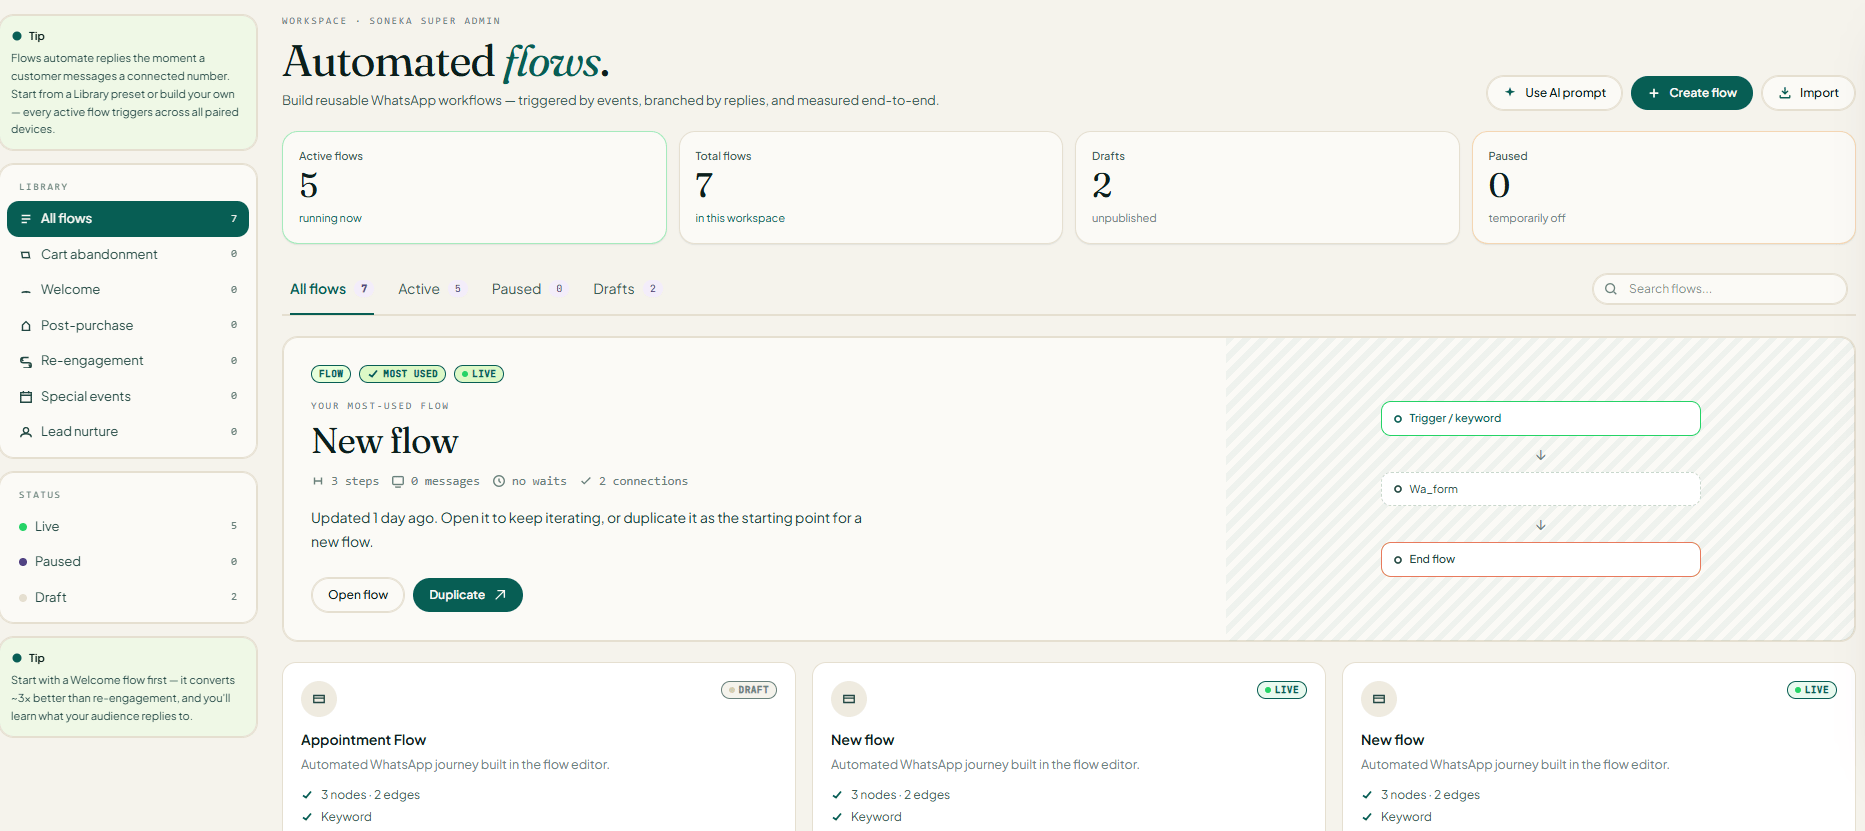1865x831 pixels.
Task: Click the MOST USED badge
Action: pos(402,374)
